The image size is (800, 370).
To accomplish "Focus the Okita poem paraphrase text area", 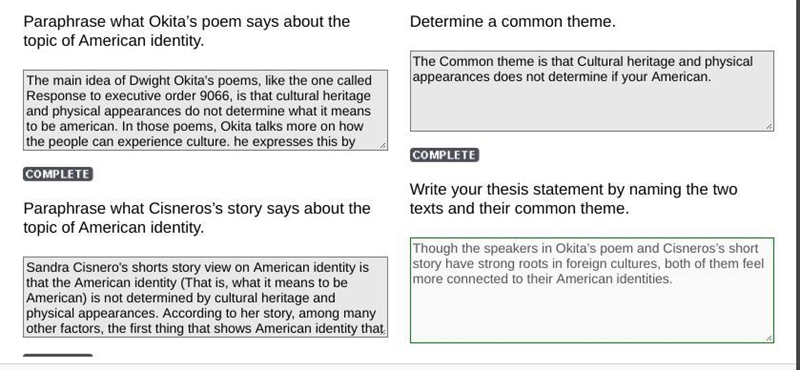I will tap(205, 110).
